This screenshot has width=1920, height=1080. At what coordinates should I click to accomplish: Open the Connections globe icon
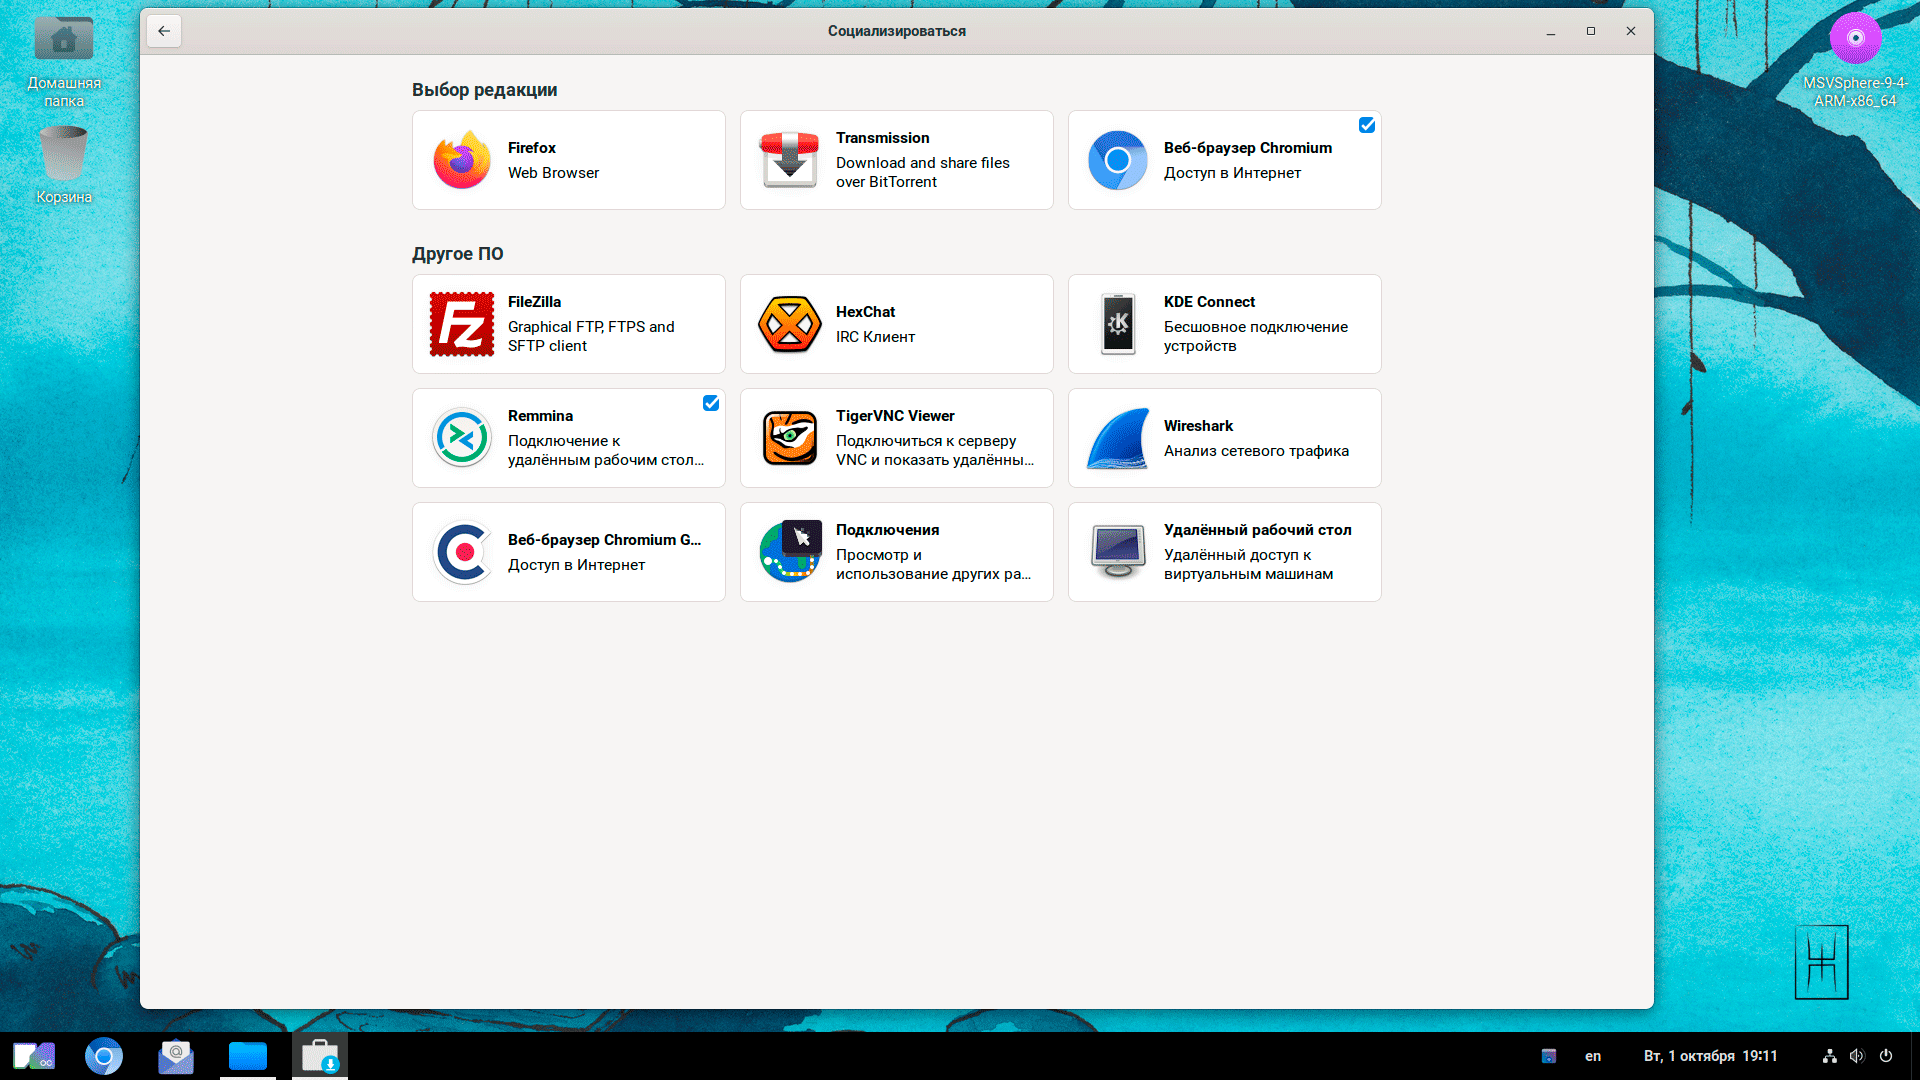click(790, 552)
